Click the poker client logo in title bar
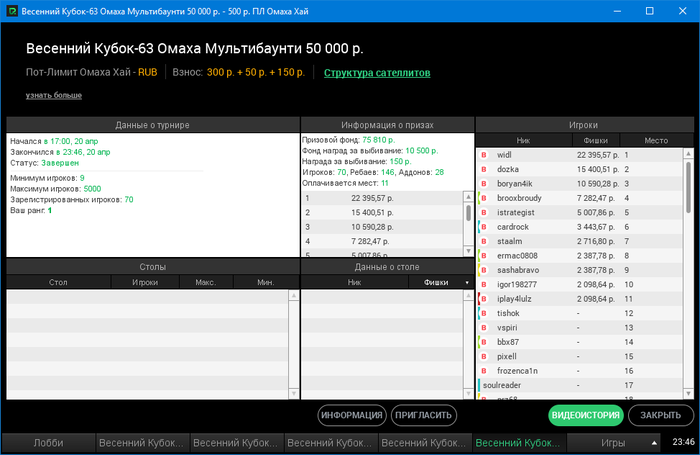The image size is (700, 455). coord(12,11)
